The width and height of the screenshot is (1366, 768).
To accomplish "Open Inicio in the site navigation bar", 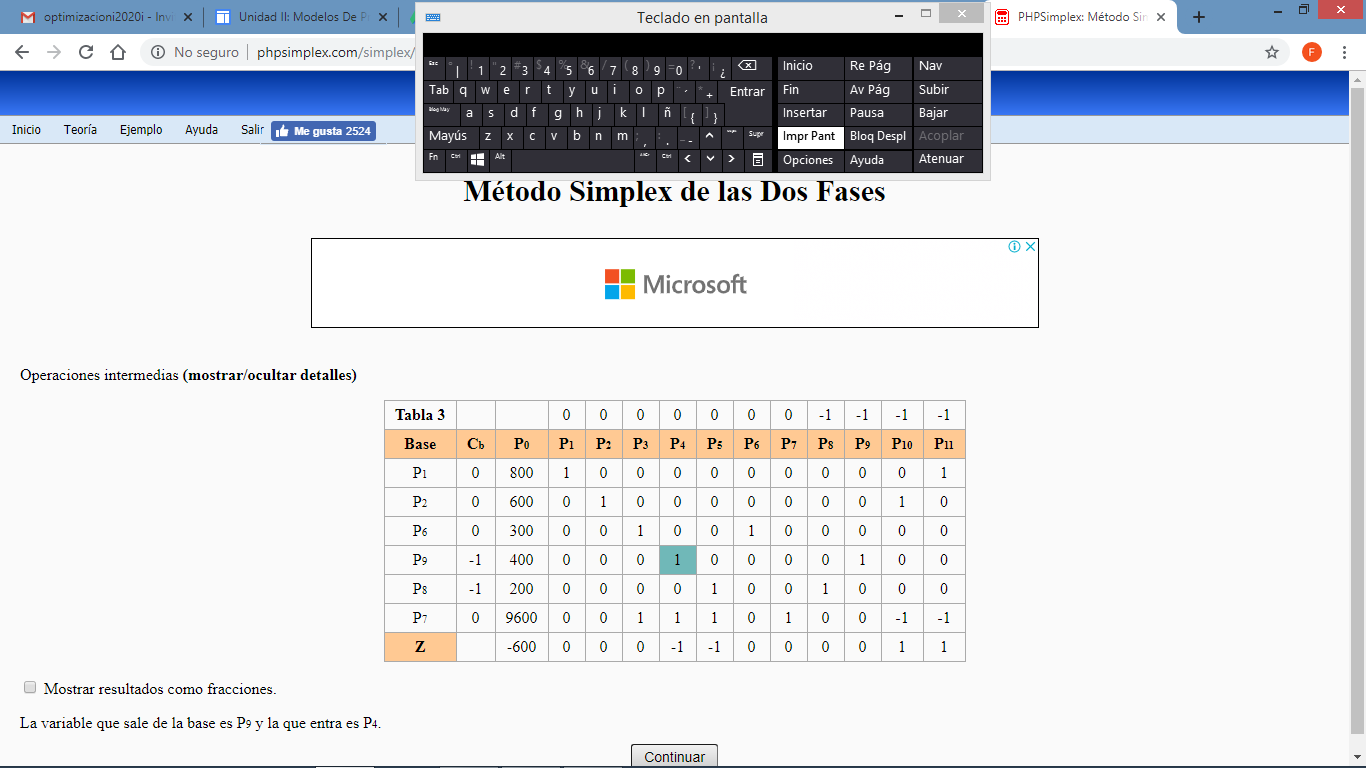I will (x=26, y=130).
